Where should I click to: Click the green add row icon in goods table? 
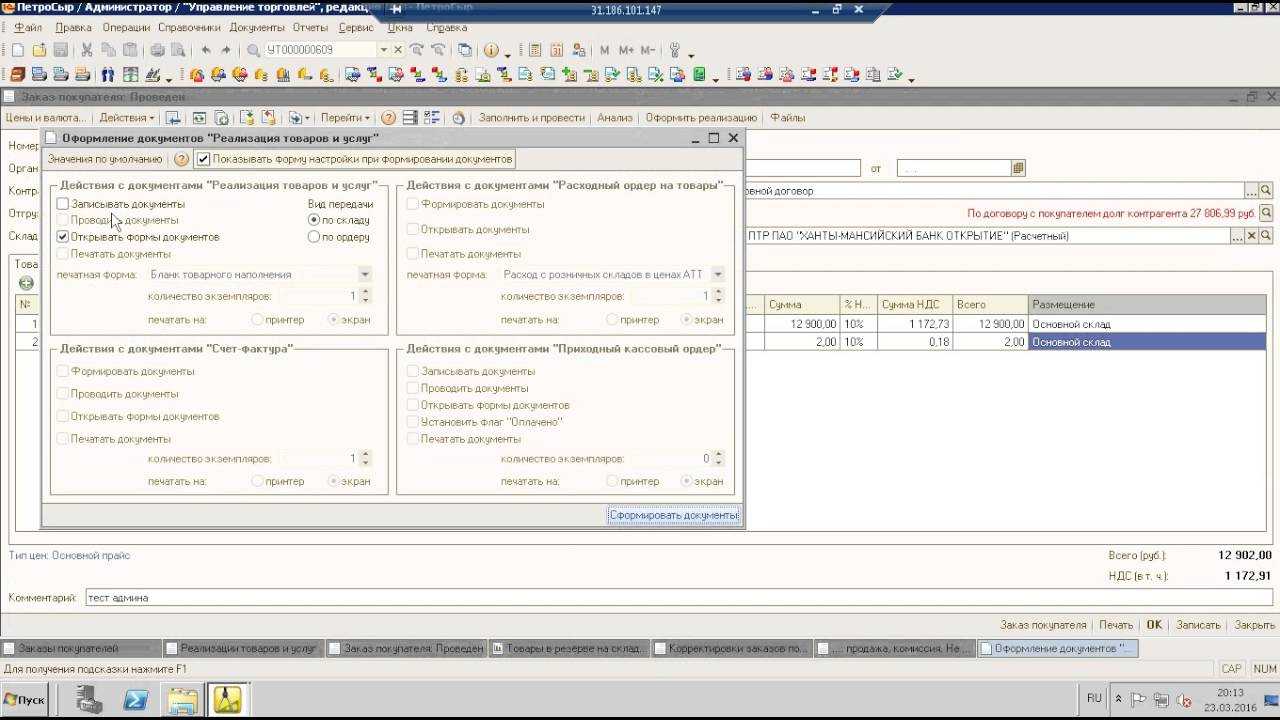point(26,283)
